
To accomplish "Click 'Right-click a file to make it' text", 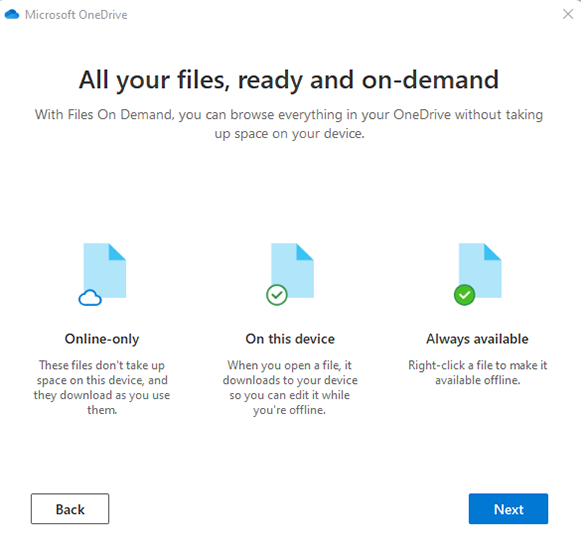I will pos(478,372).
